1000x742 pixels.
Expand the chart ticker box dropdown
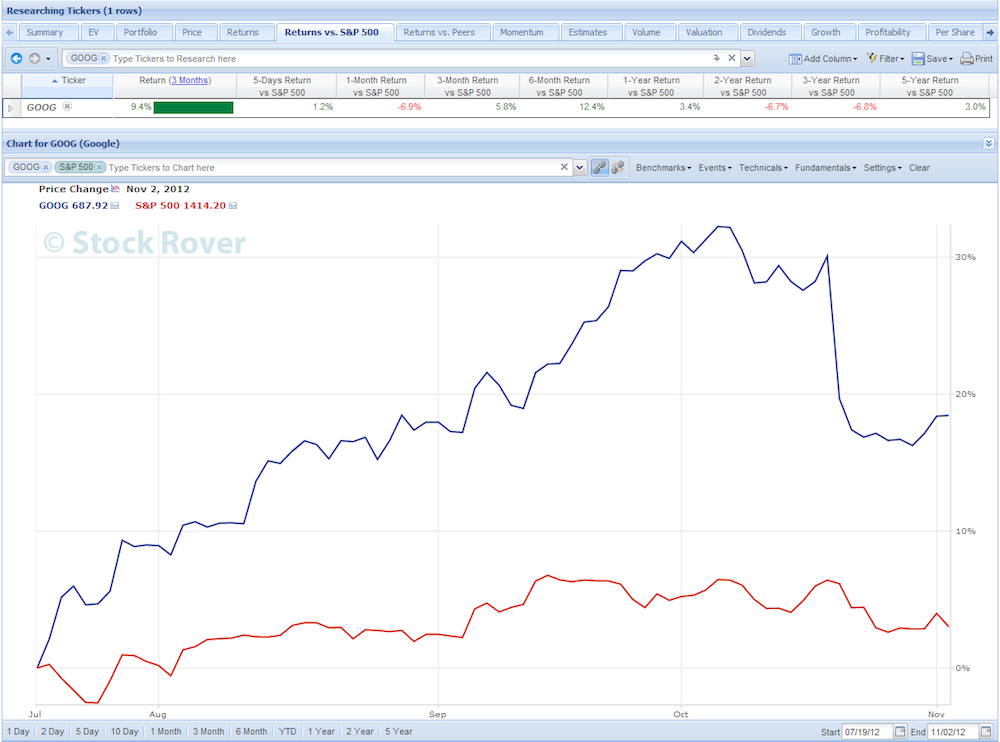580,168
